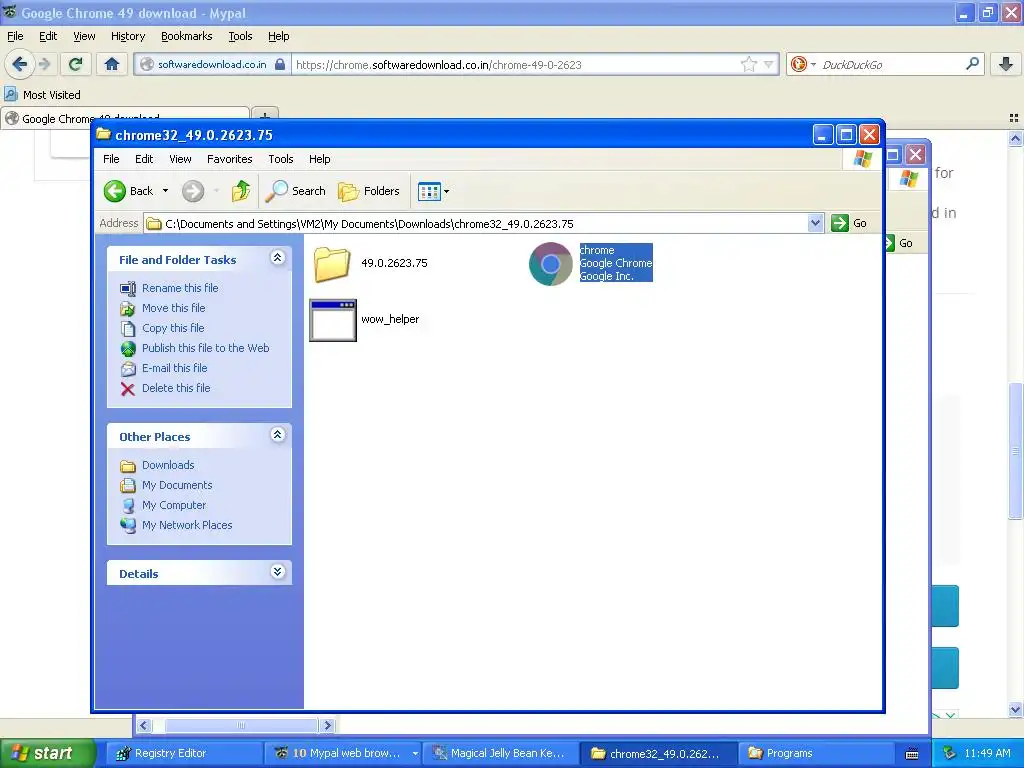Open the Explorer Help menu
1024x768 pixels.
coord(319,159)
